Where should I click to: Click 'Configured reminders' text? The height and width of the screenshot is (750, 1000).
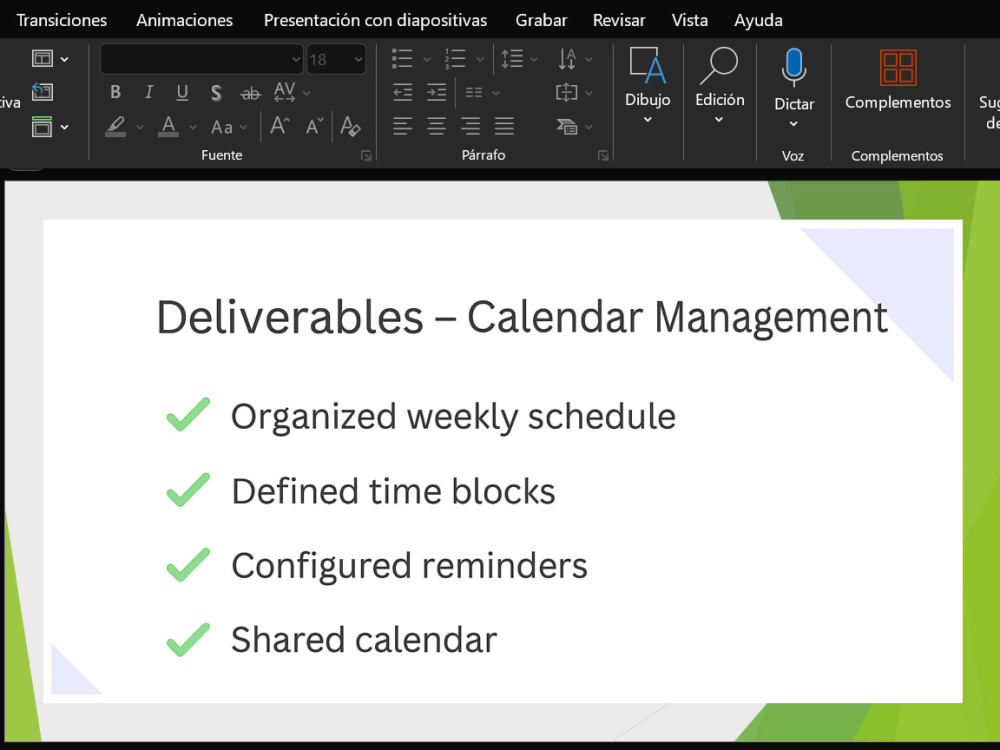click(409, 566)
